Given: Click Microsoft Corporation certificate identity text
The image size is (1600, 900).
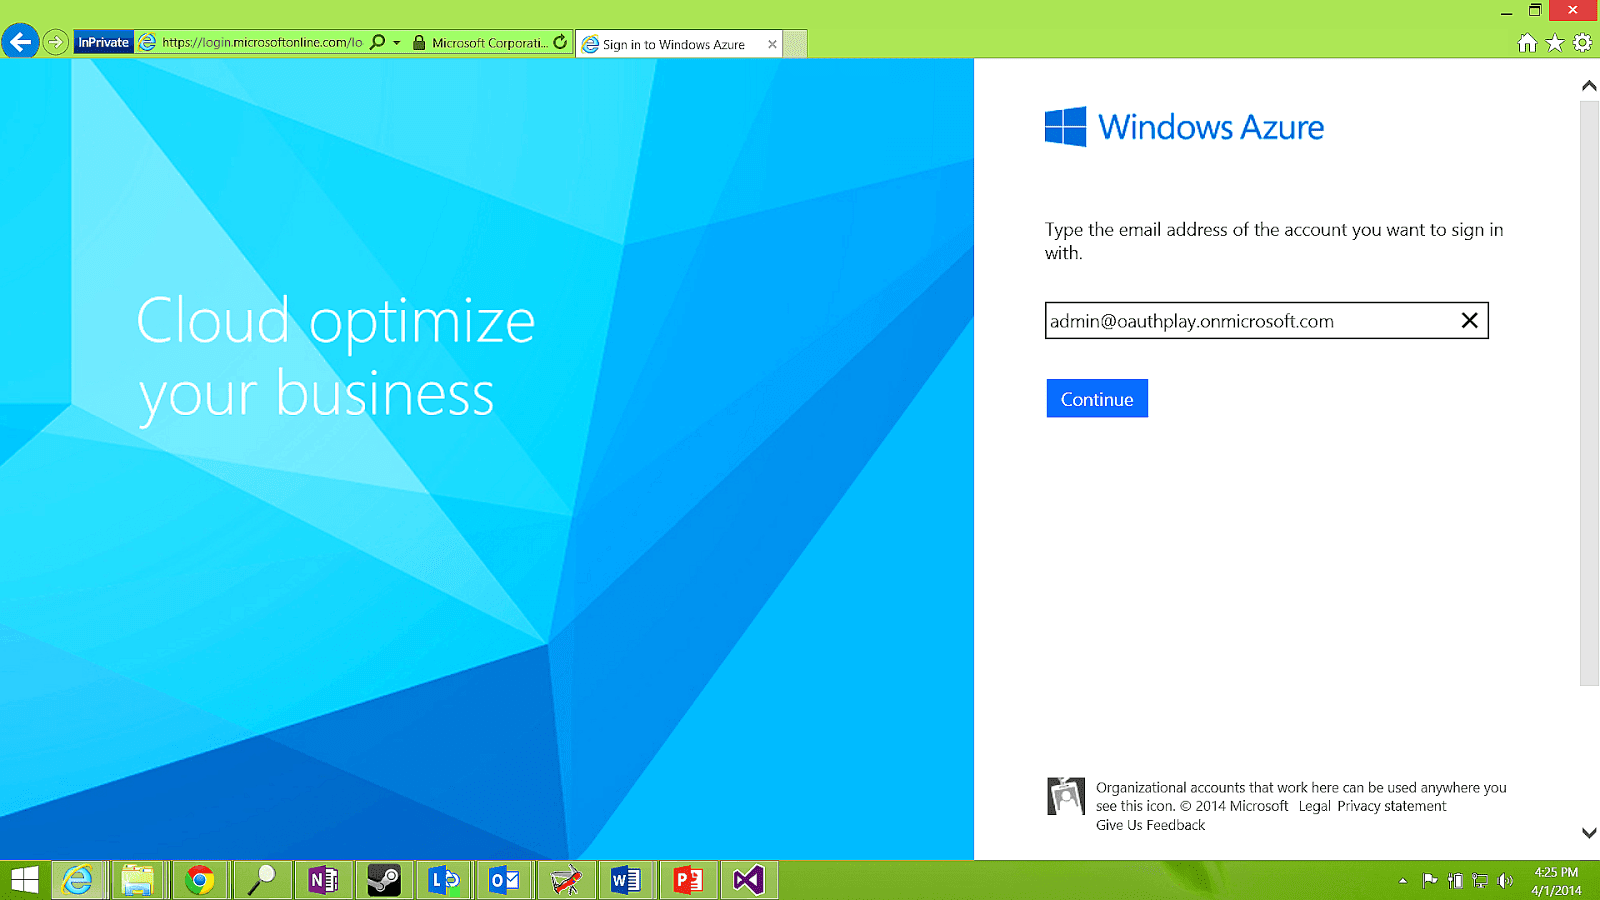Looking at the screenshot, I should tap(489, 43).
